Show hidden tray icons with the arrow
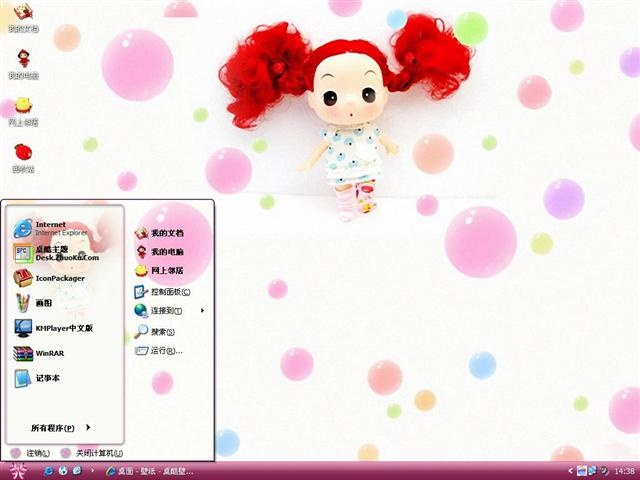 pyautogui.click(x=570, y=471)
